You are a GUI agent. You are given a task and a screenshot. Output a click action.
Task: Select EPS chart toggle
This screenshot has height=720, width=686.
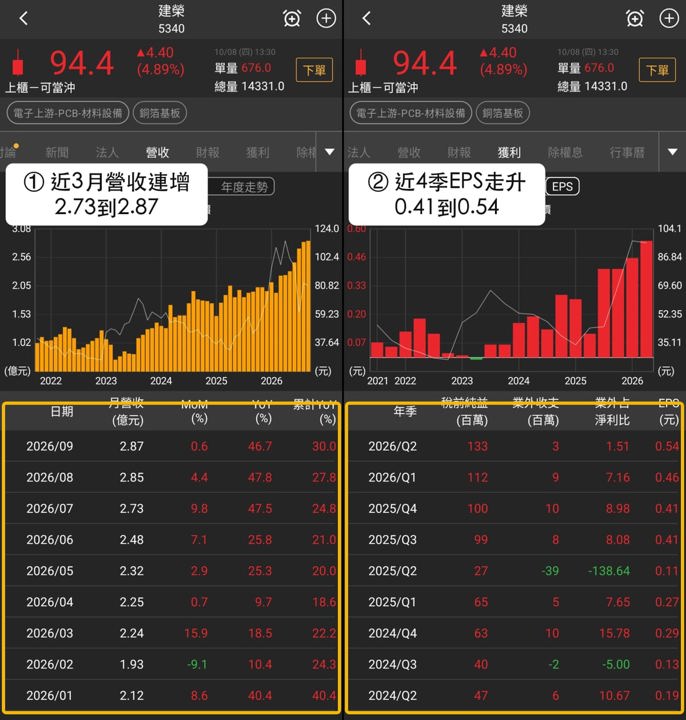562,187
